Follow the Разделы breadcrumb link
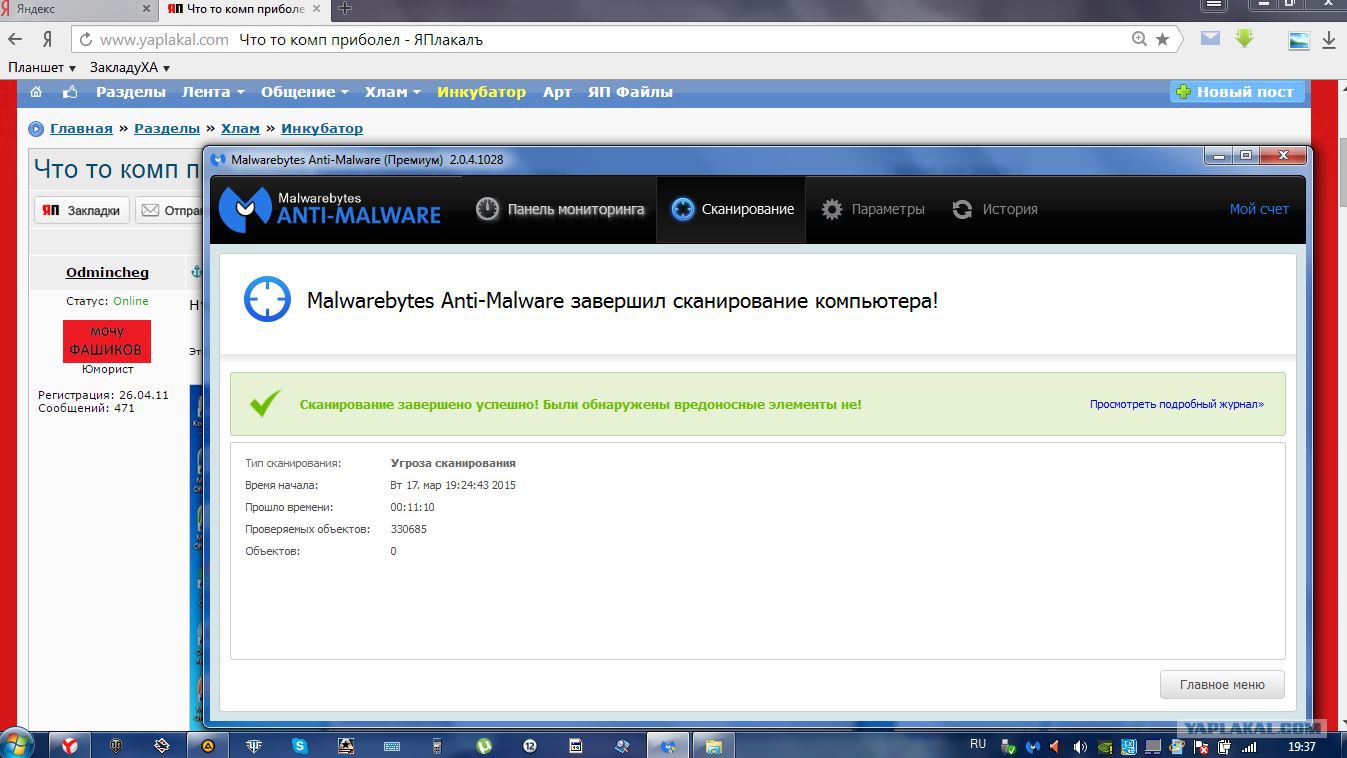The image size is (1347, 758). point(167,128)
